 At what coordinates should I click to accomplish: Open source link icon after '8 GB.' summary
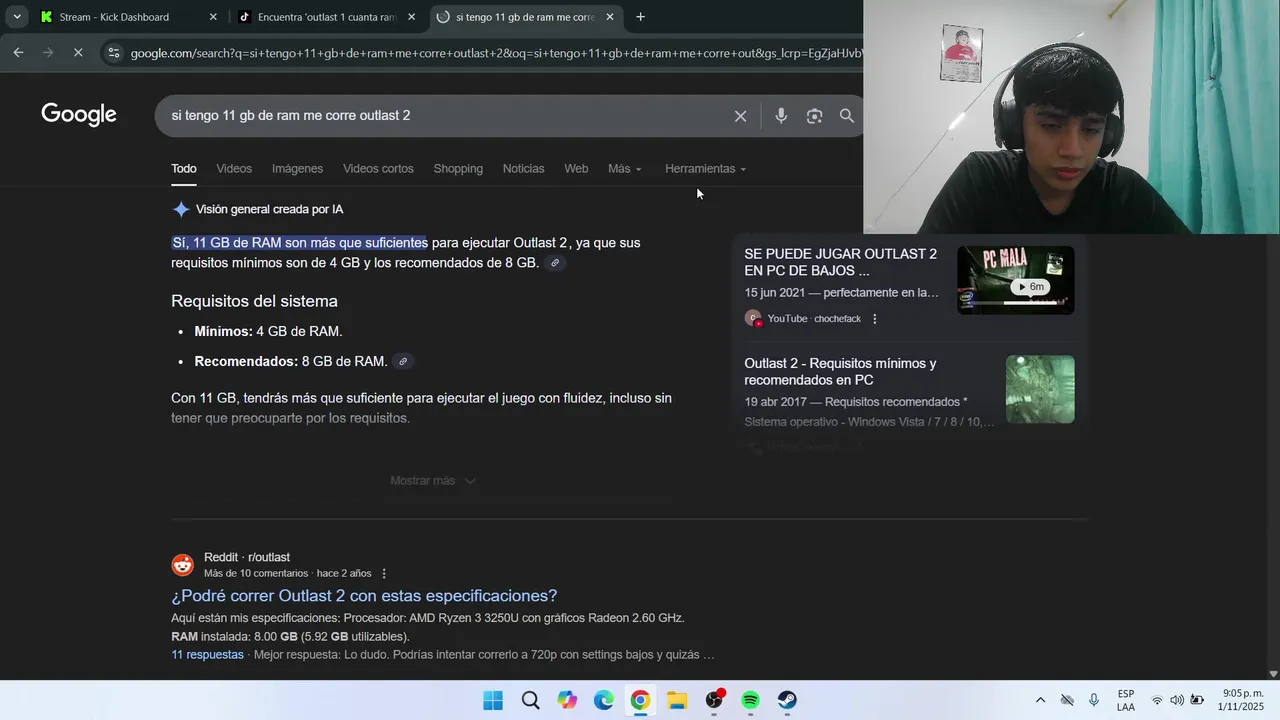point(555,263)
